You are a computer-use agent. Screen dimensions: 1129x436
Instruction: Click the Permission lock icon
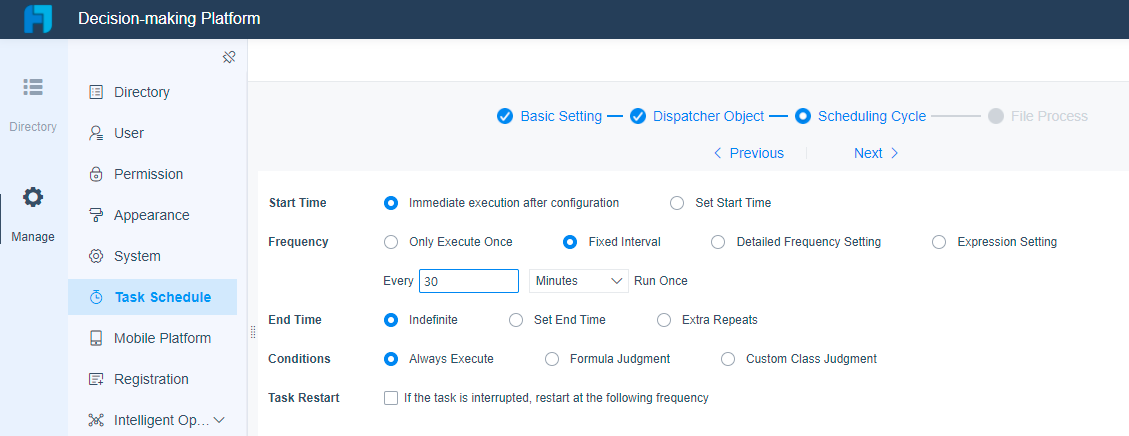coord(96,174)
